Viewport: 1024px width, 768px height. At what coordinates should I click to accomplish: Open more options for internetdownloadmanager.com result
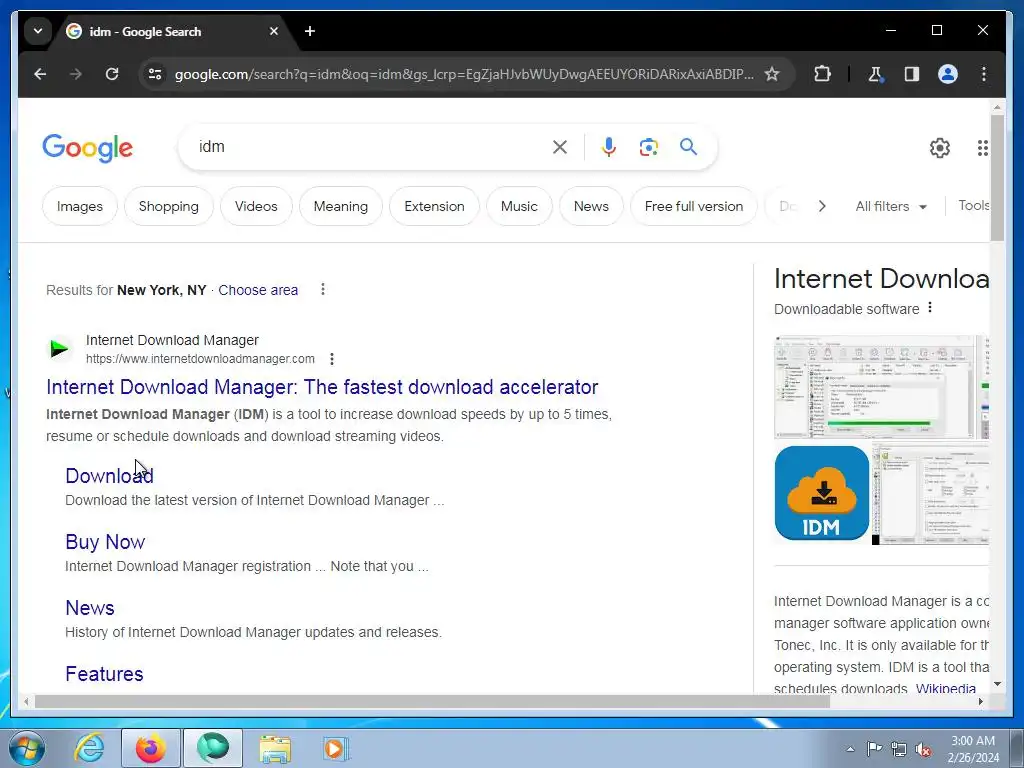(332, 359)
